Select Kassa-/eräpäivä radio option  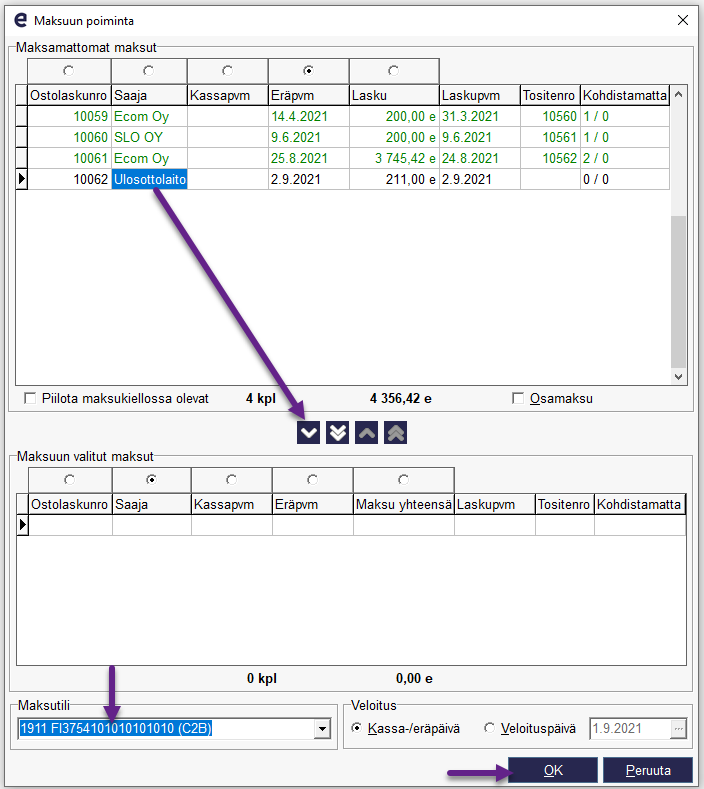[358, 729]
